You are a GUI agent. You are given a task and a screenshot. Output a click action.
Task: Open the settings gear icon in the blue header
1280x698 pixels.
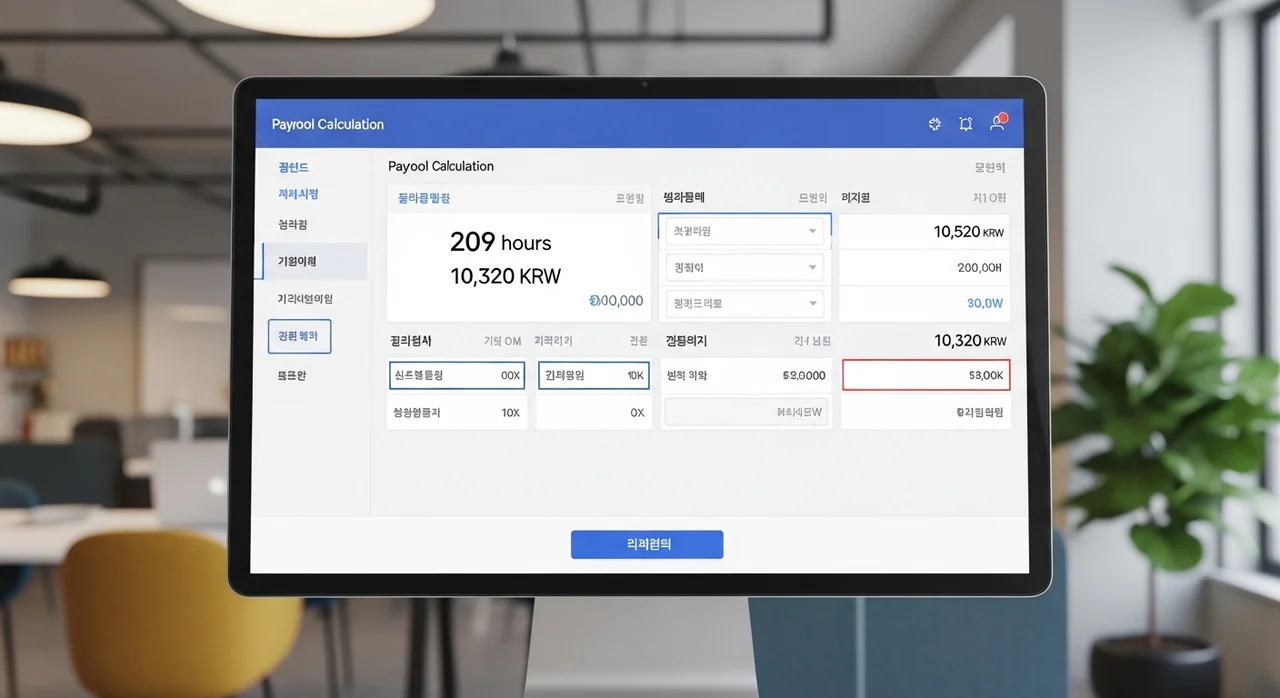click(935, 124)
